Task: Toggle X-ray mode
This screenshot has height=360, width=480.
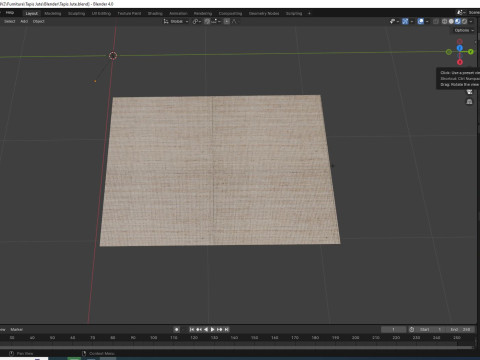Action: pyautogui.click(x=436, y=21)
